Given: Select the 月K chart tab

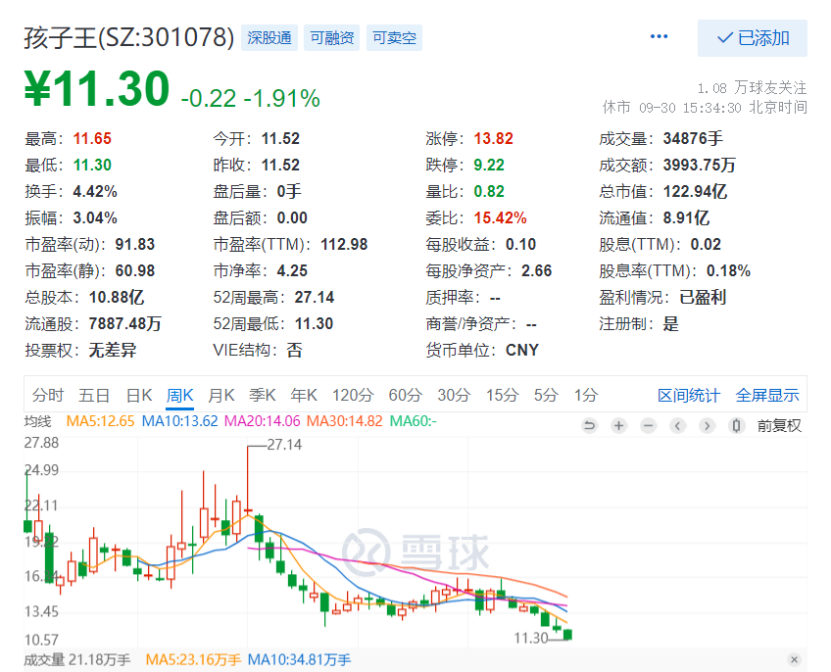Looking at the screenshot, I should [222, 395].
